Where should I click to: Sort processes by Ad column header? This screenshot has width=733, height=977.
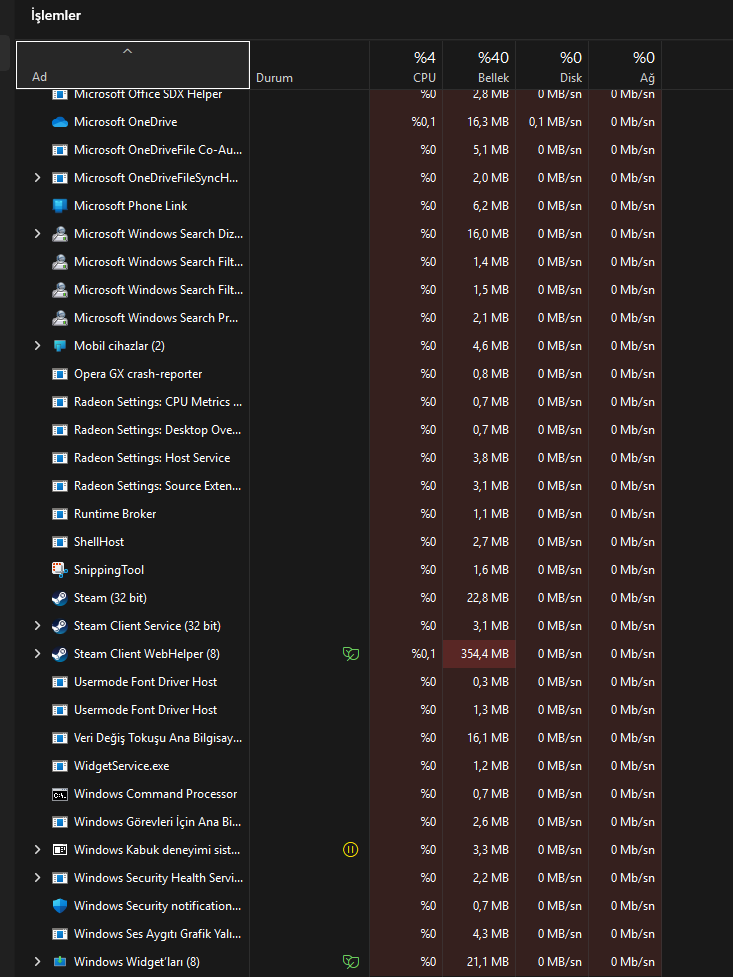coord(133,65)
